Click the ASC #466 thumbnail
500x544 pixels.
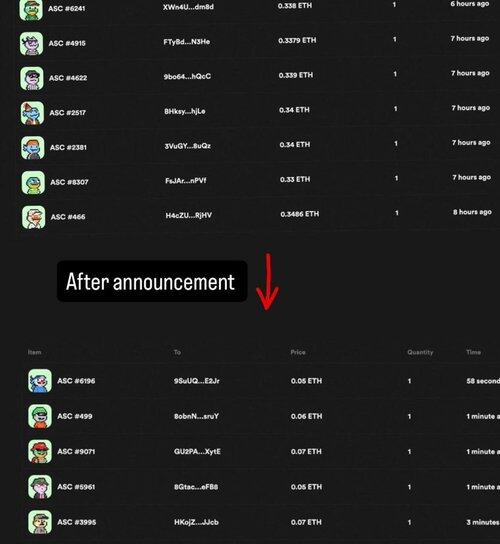point(34,217)
